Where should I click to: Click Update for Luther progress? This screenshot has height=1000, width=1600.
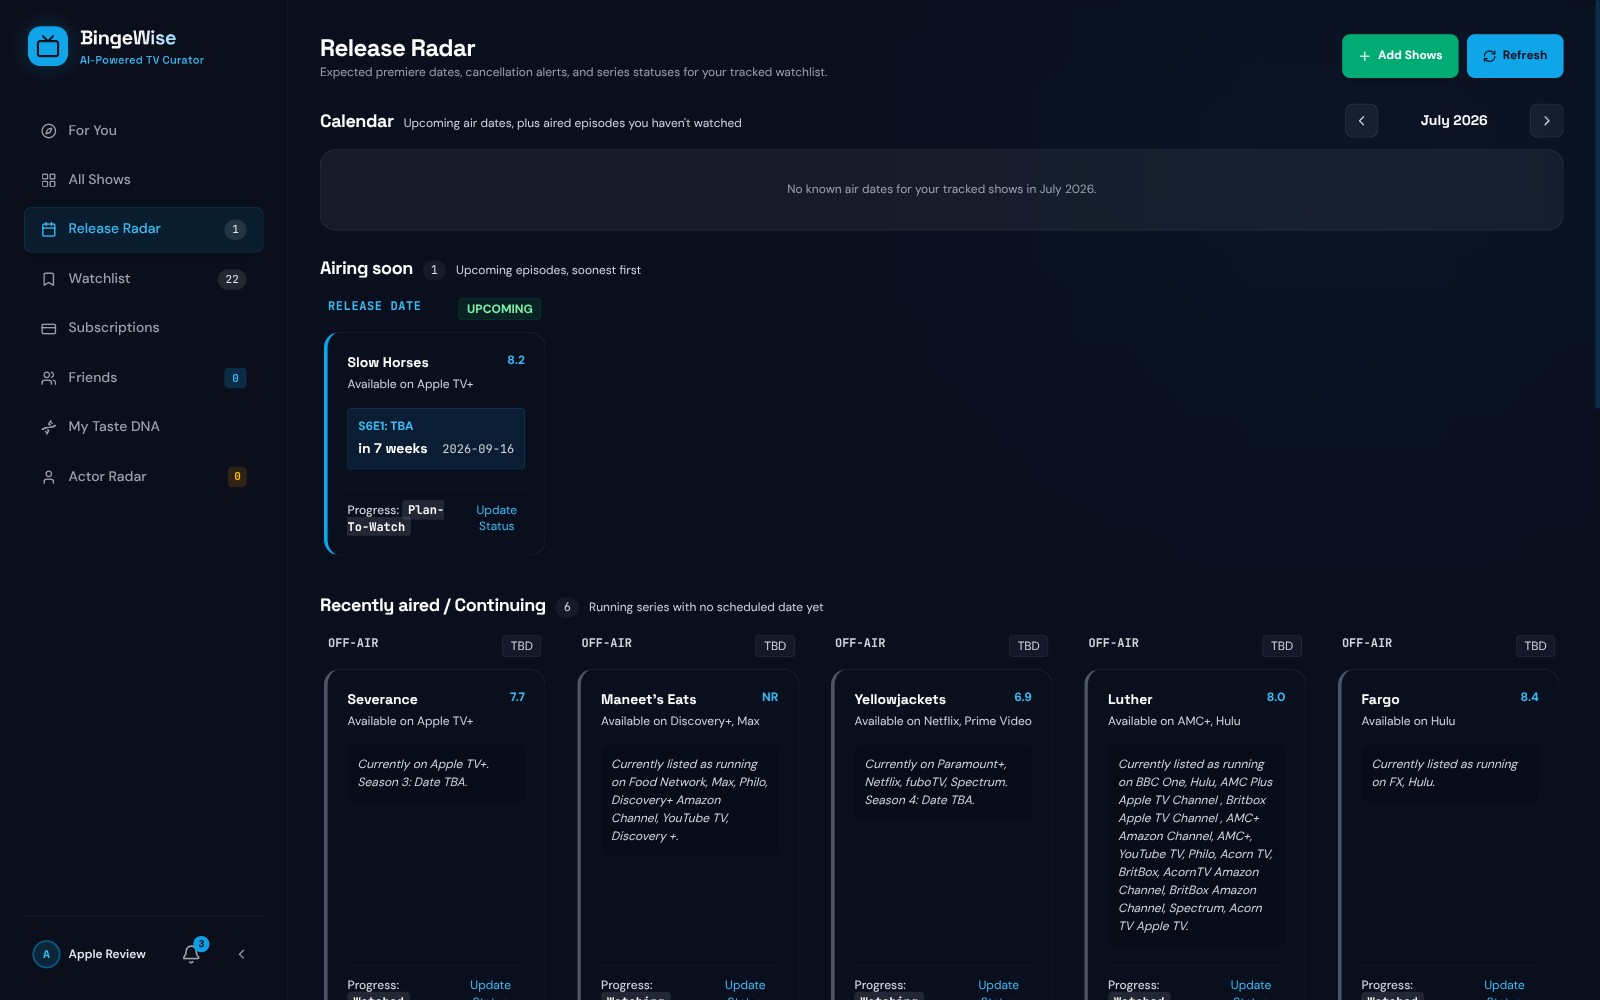pos(1250,990)
